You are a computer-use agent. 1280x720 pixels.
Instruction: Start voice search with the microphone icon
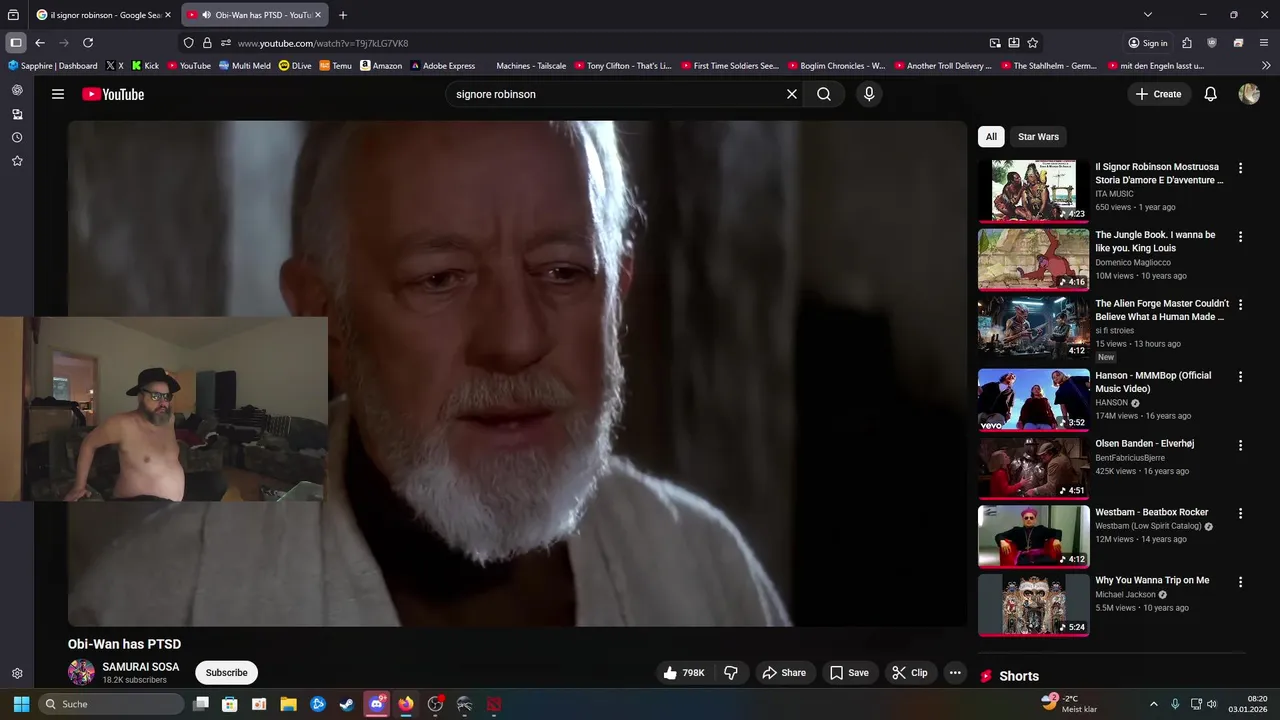[869, 94]
